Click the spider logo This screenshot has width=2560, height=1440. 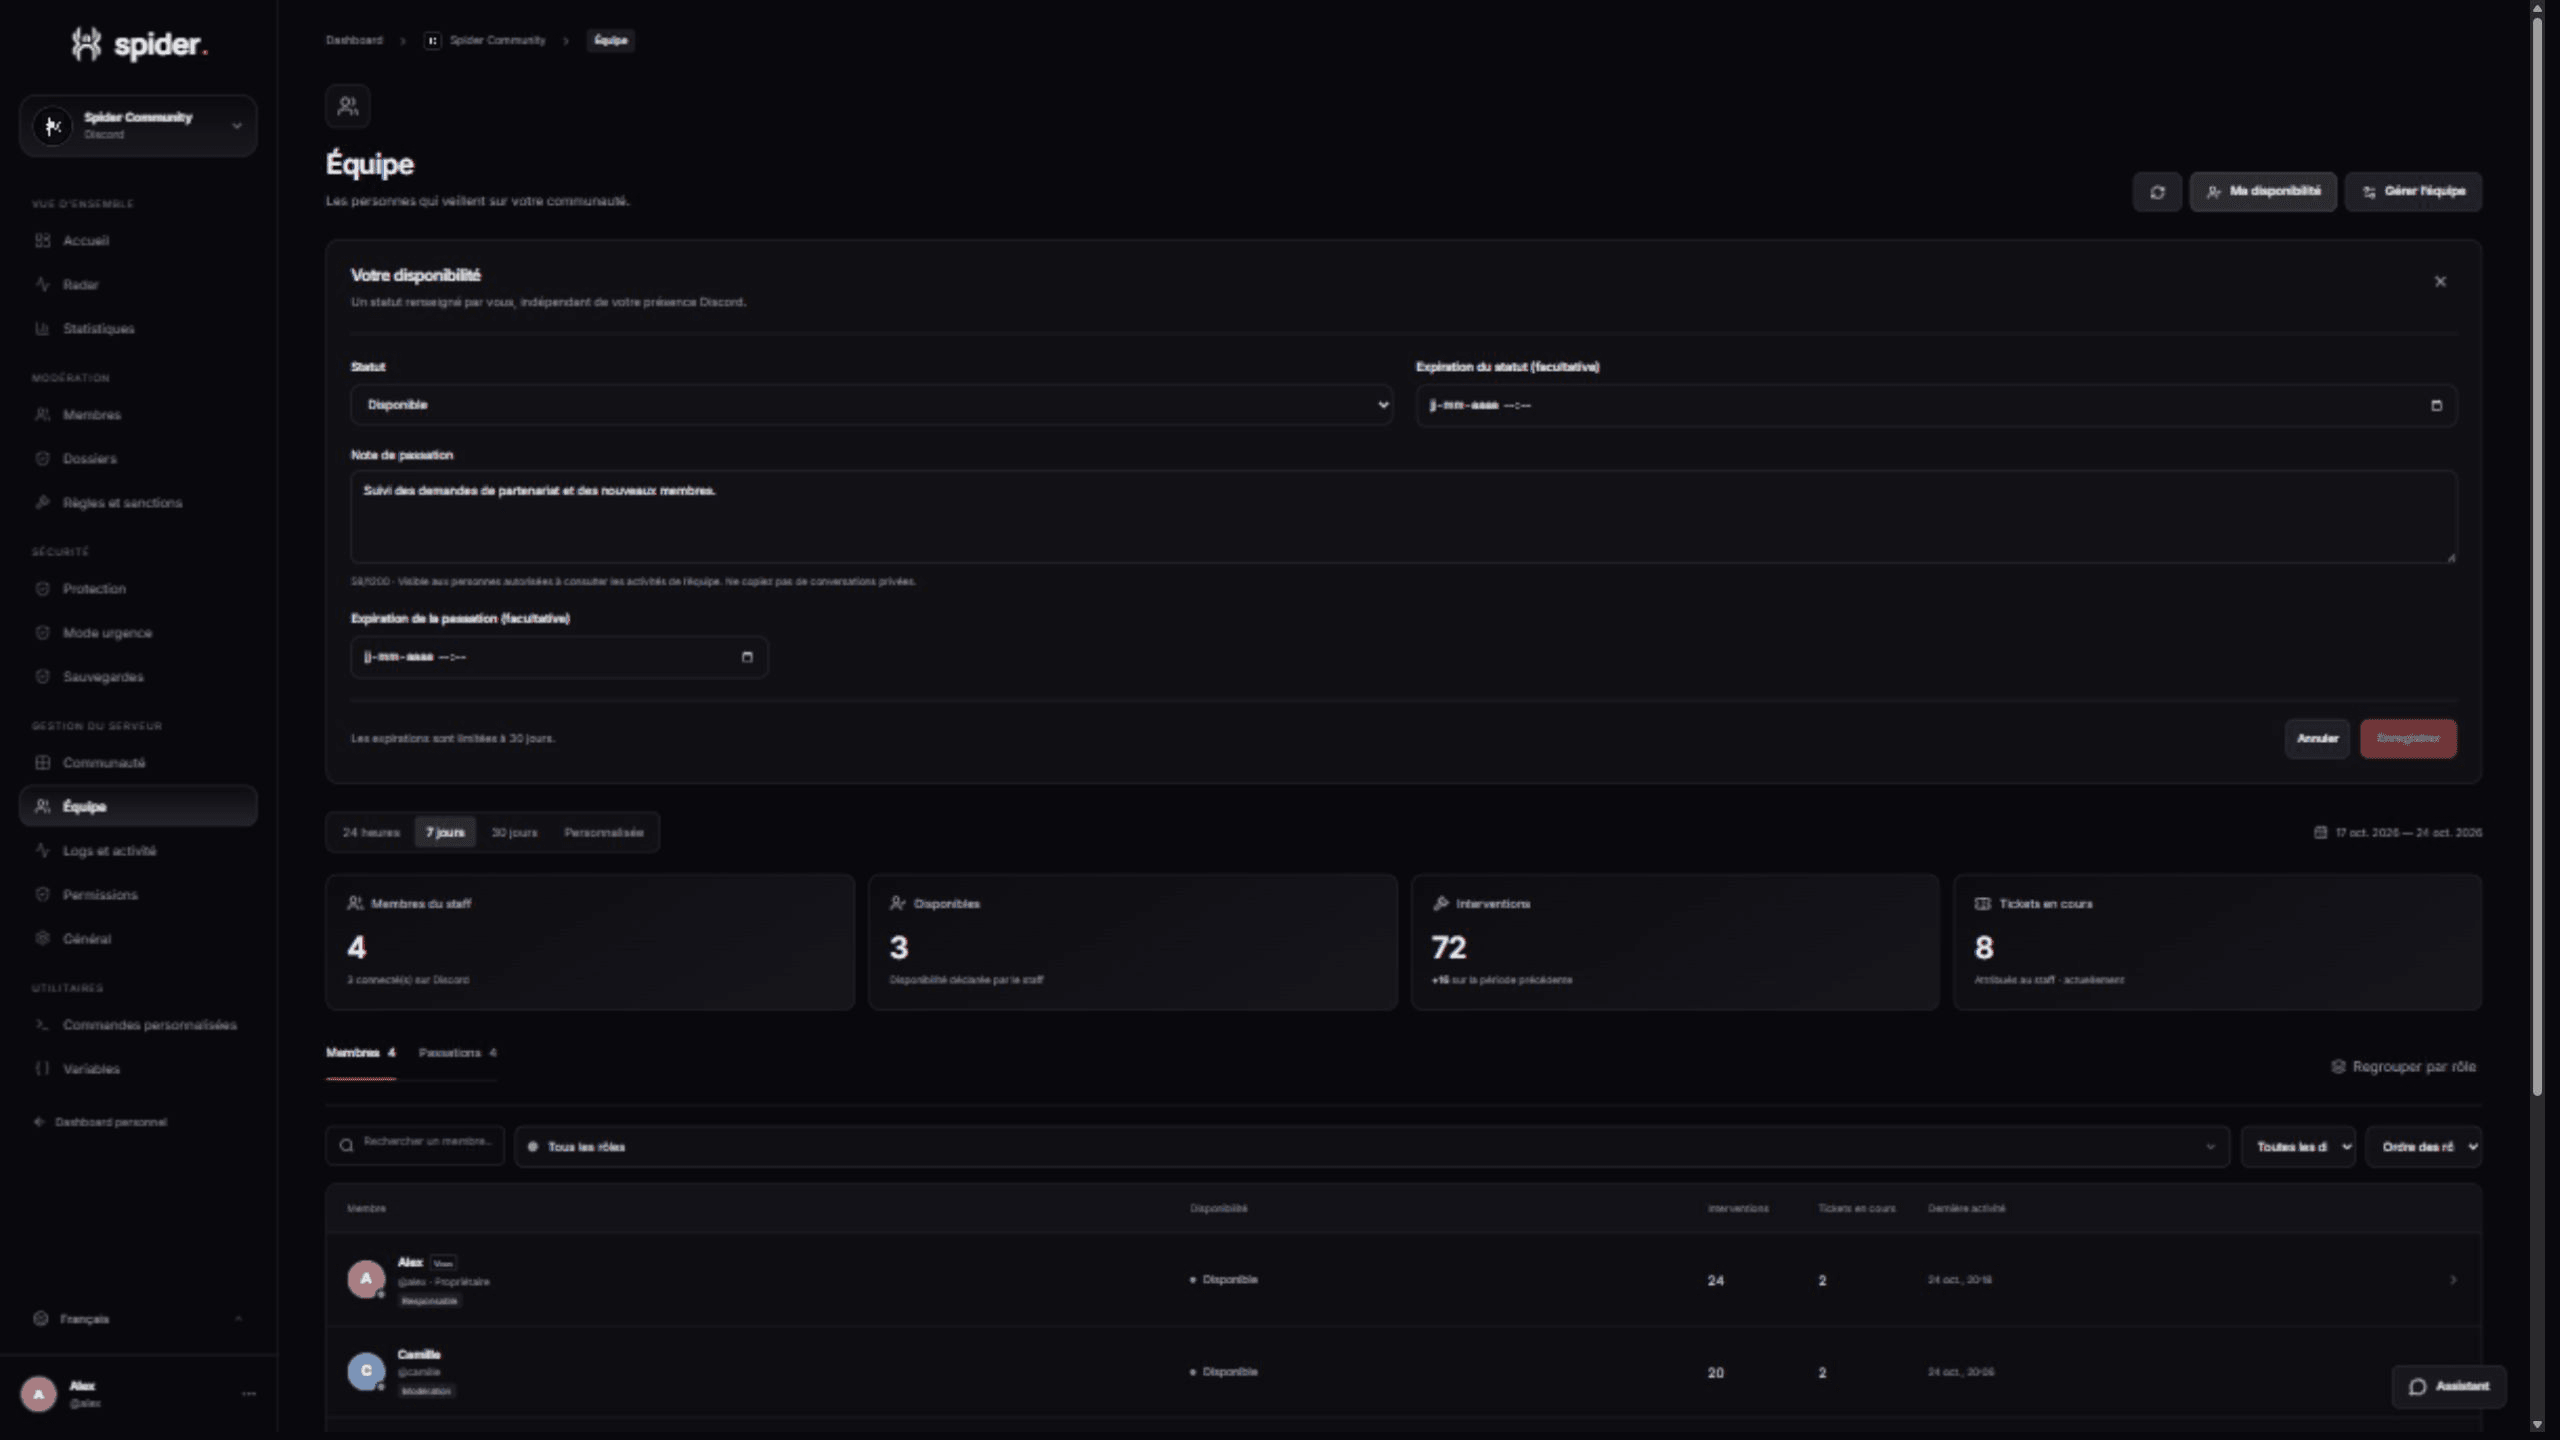(139, 44)
